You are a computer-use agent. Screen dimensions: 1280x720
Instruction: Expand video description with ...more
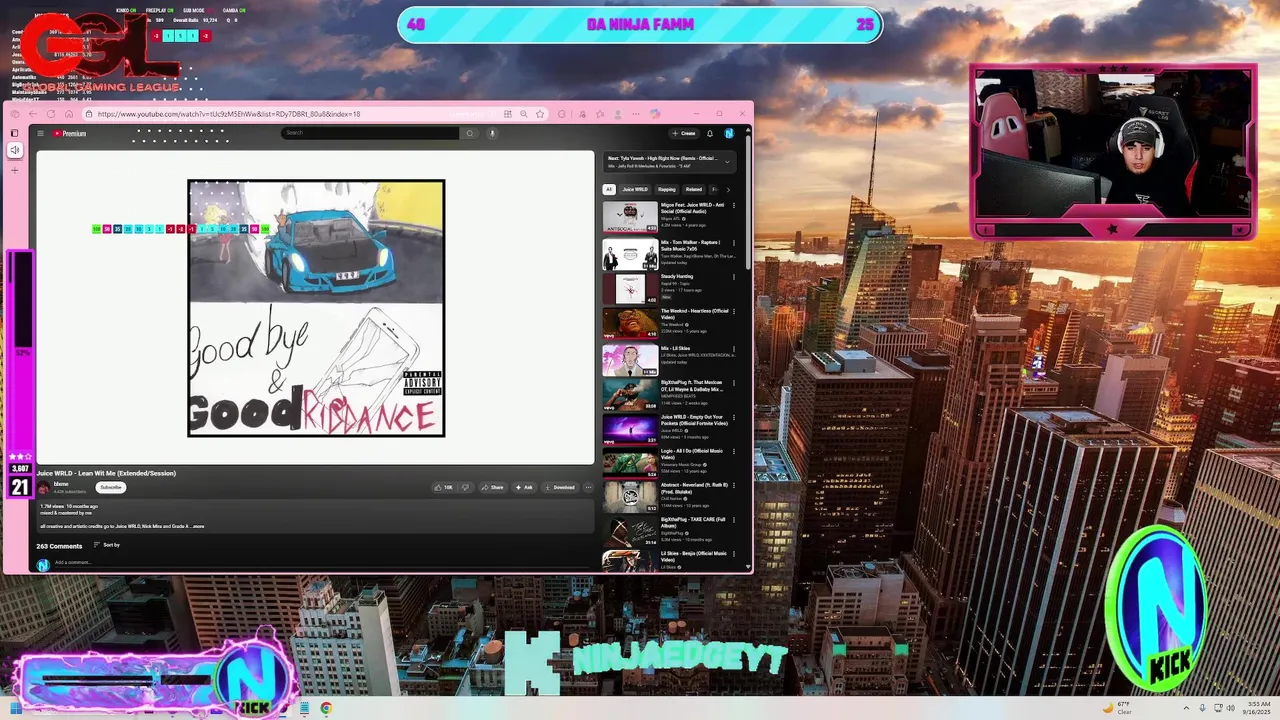point(198,526)
